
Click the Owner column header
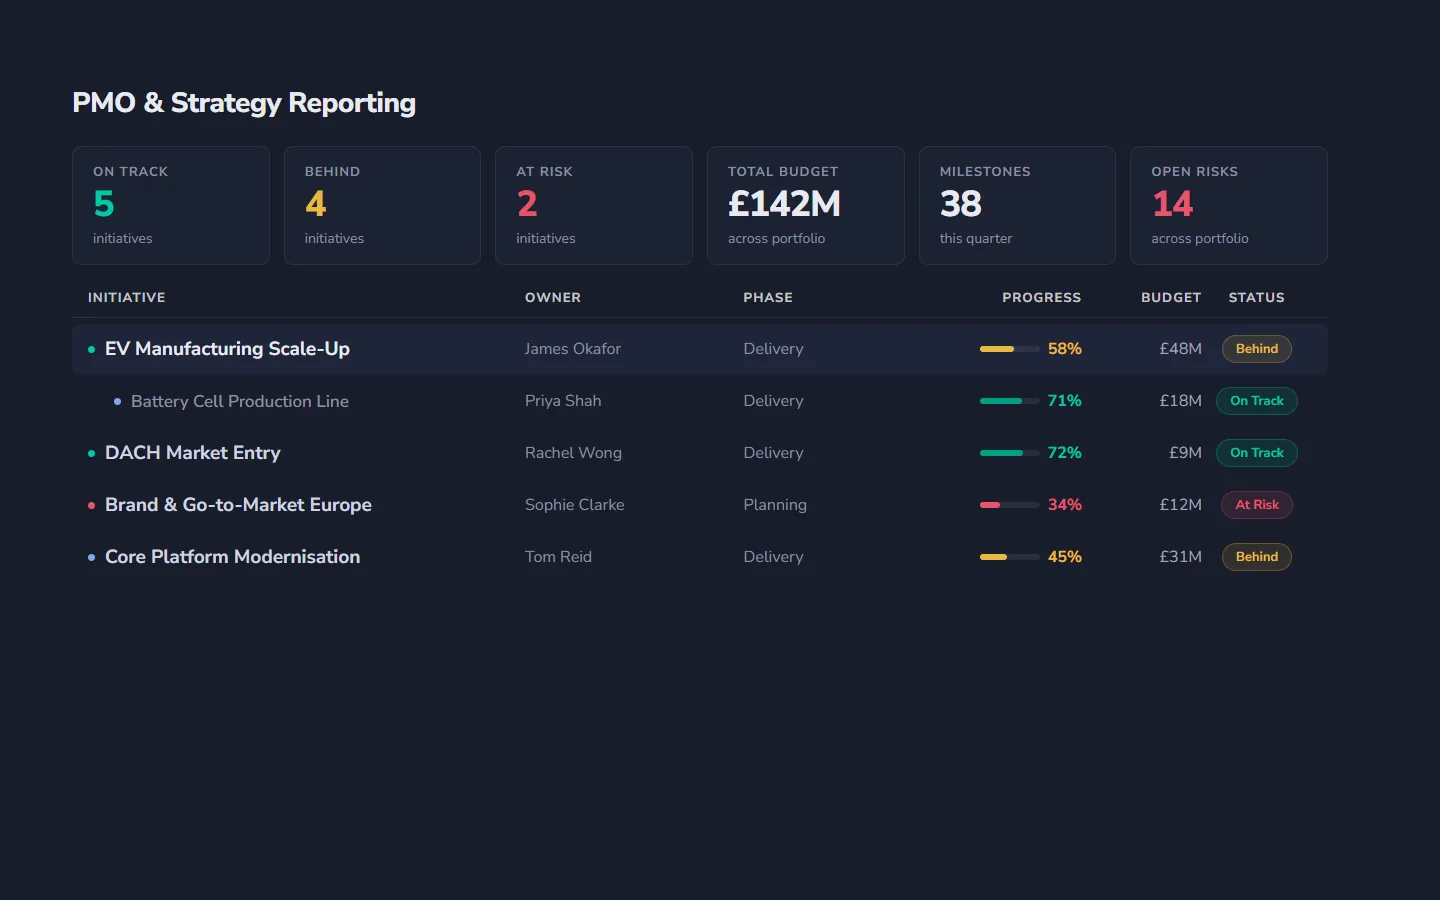click(x=552, y=298)
